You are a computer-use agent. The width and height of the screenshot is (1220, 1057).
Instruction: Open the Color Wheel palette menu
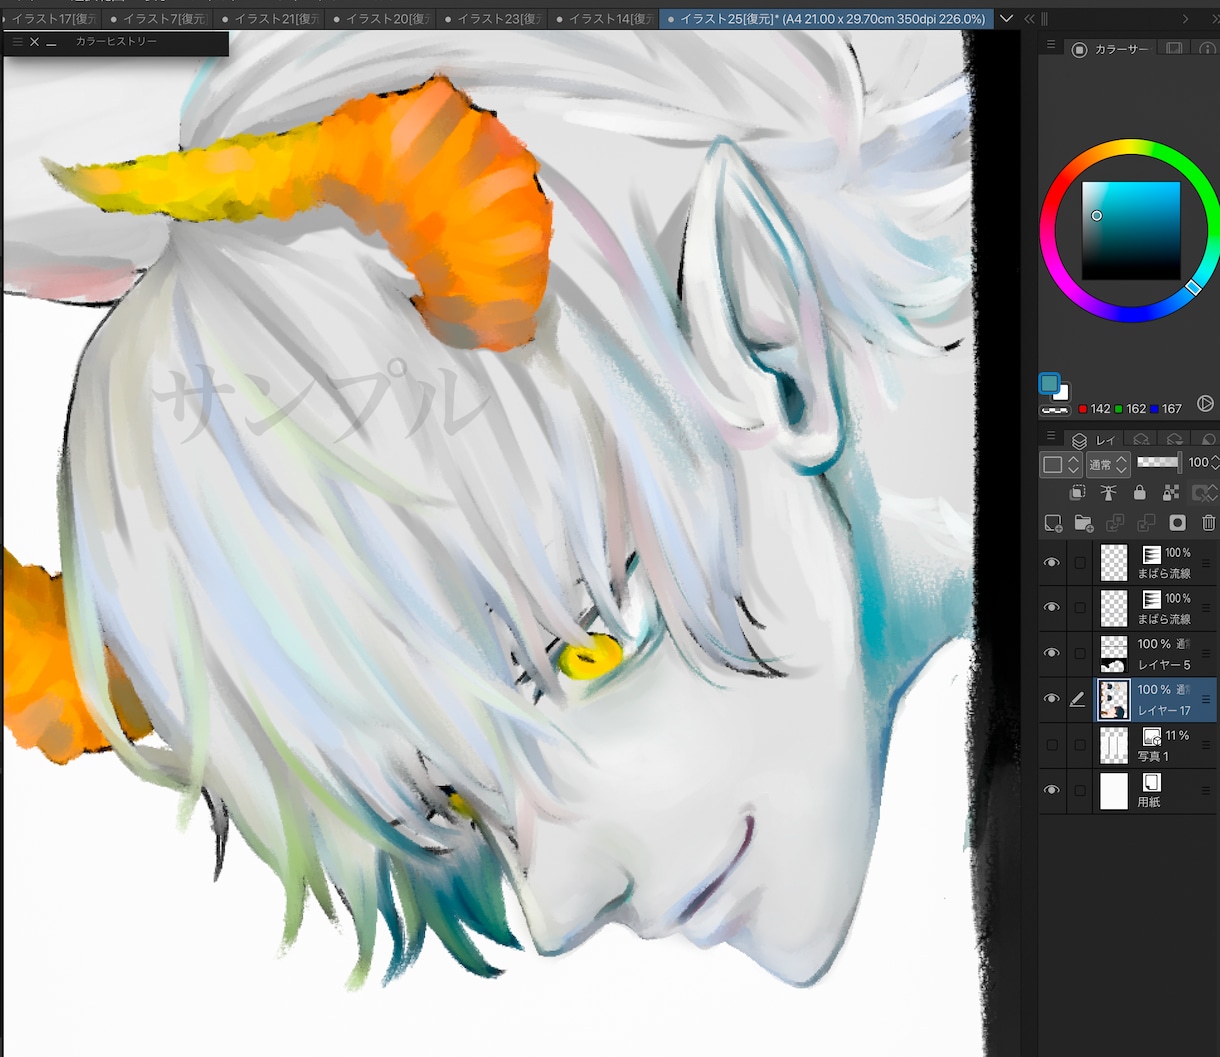pyautogui.click(x=1050, y=45)
